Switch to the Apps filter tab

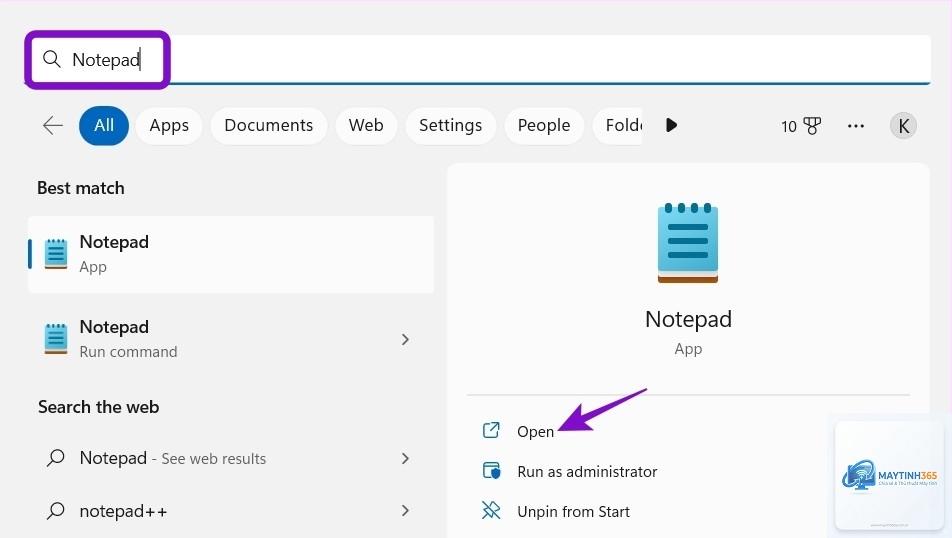click(169, 126)
